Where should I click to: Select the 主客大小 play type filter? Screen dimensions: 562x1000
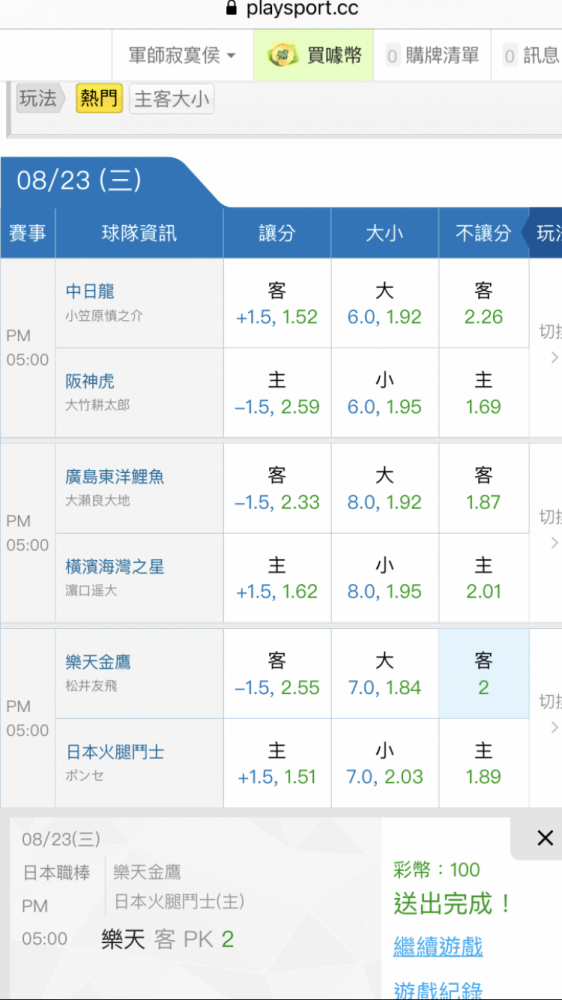(x=172, y=99)
